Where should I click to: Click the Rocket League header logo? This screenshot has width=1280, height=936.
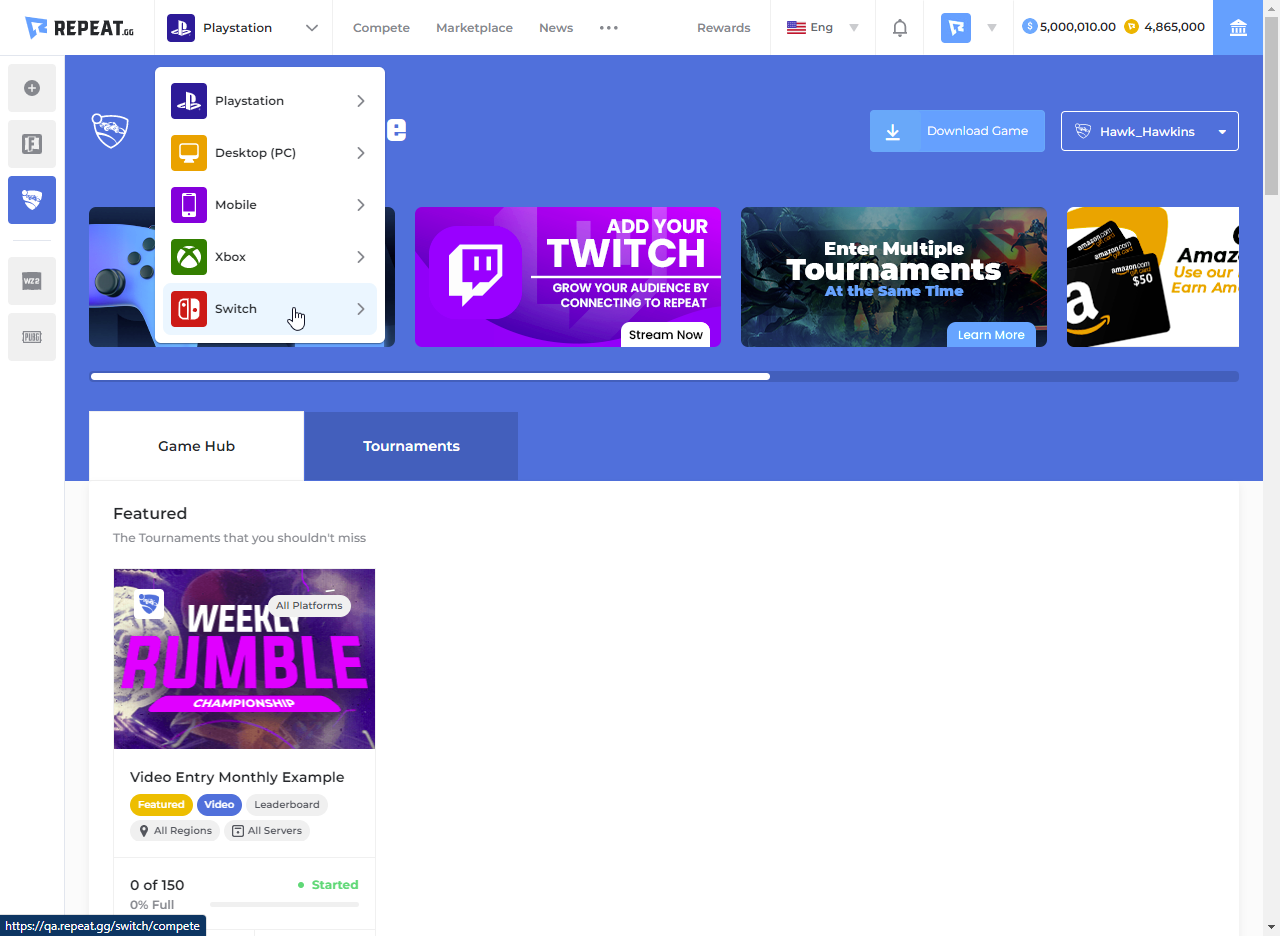coord(111,131)
